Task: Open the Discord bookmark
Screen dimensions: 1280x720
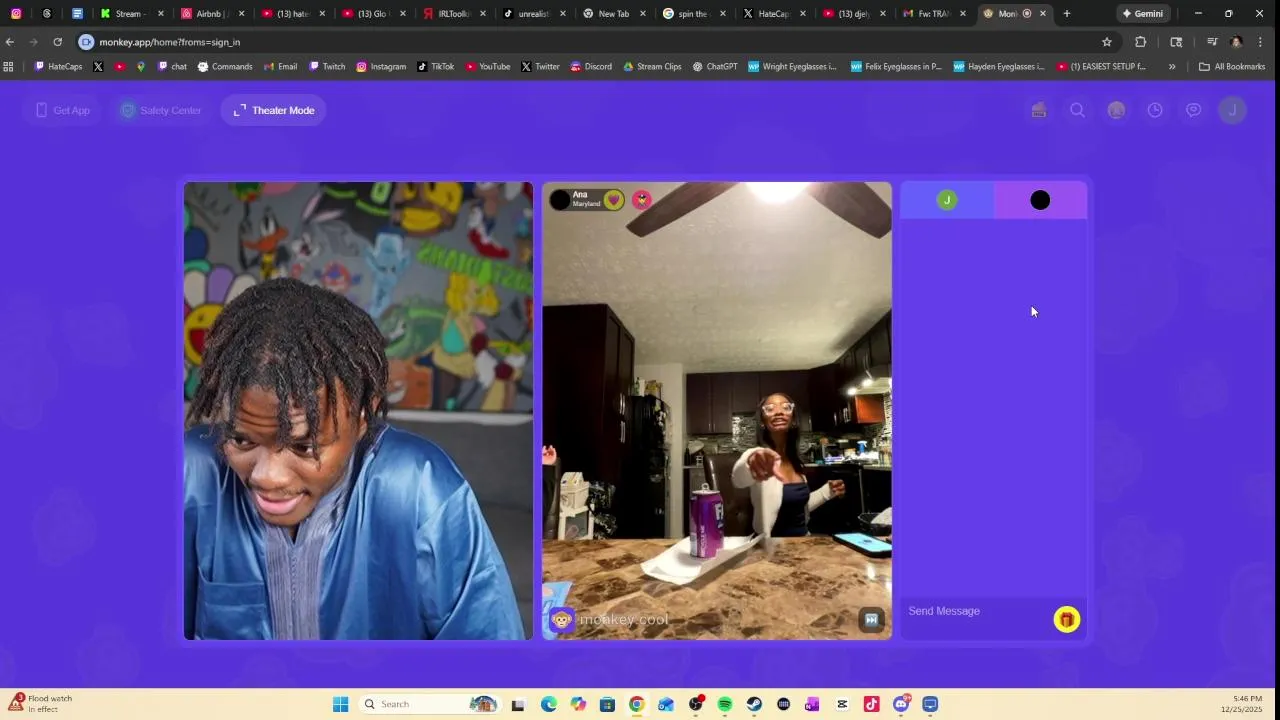Action: [591, 67]
